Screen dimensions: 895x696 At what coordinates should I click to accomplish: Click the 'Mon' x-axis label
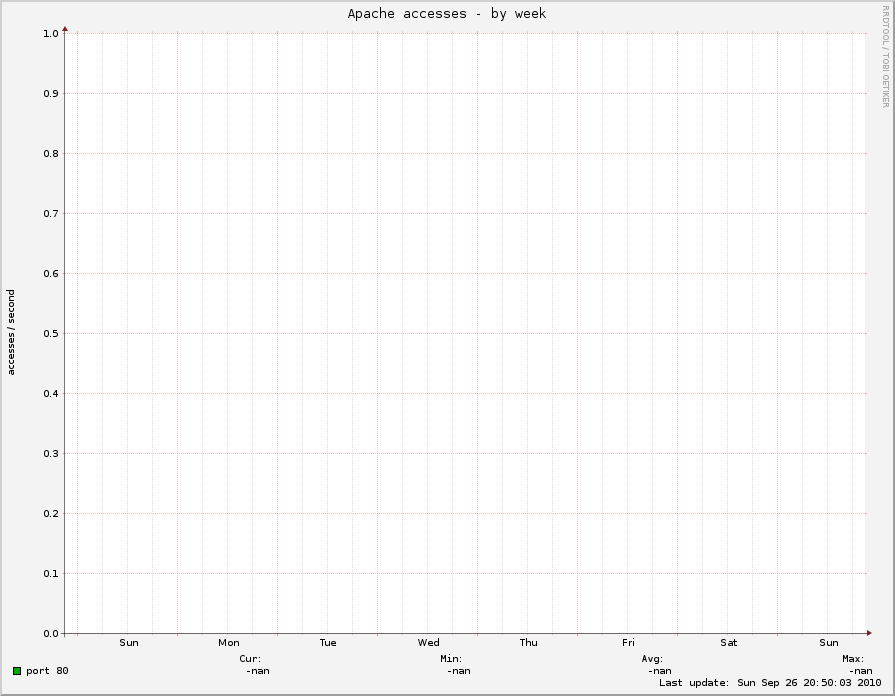click(229, 643)
